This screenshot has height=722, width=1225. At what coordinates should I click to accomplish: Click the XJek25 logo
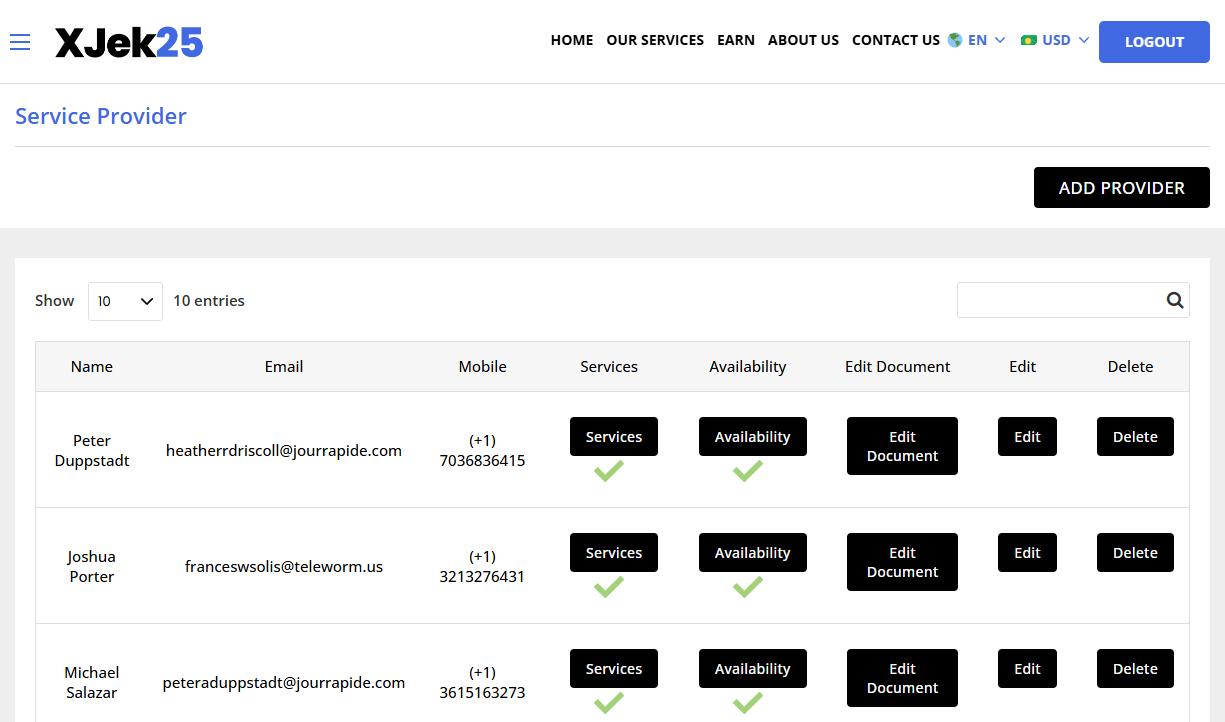tap(129, 42)
